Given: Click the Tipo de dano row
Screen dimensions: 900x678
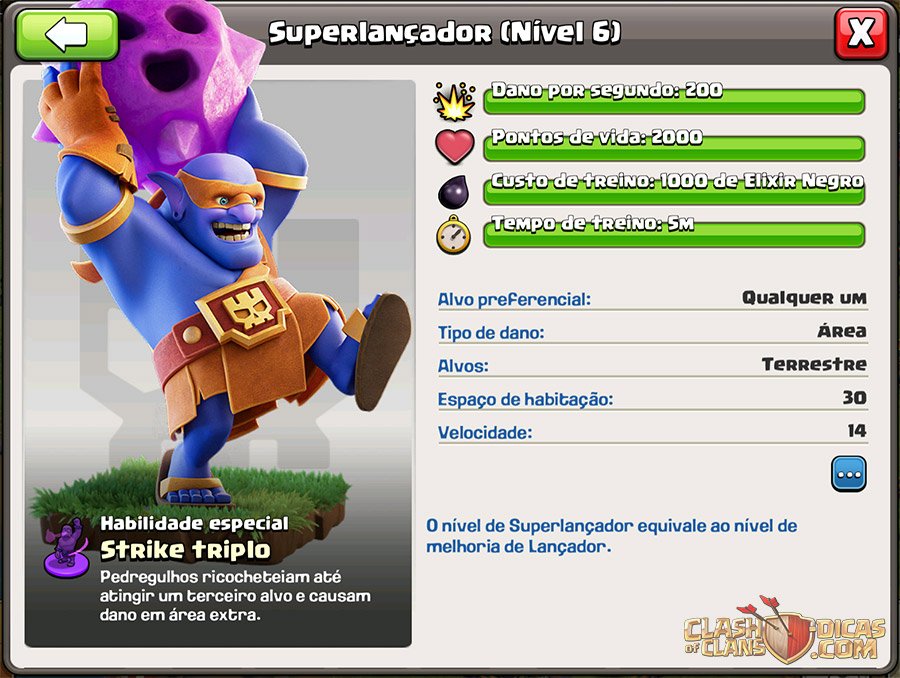Looking at the screenshot, I should [653, 332].
